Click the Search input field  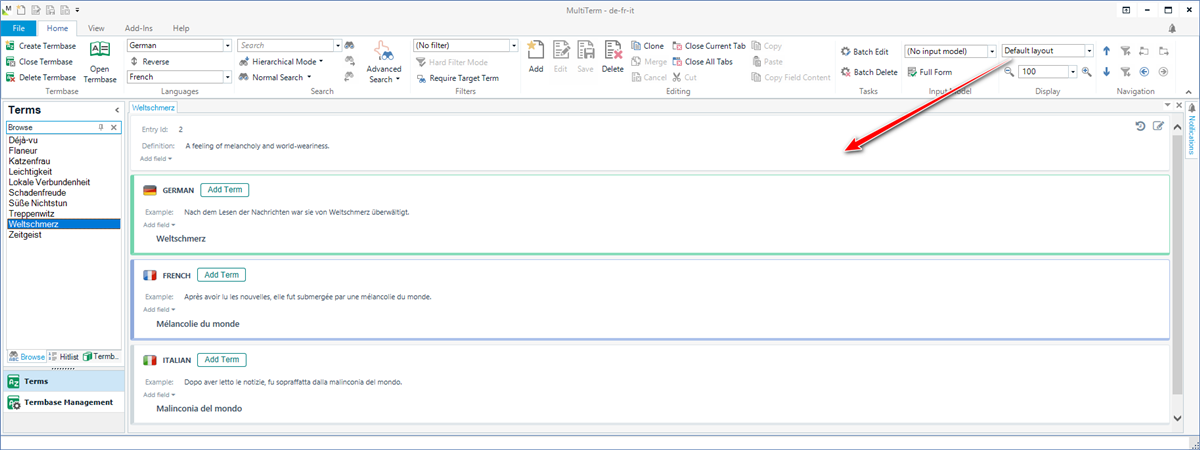(285, 46)
